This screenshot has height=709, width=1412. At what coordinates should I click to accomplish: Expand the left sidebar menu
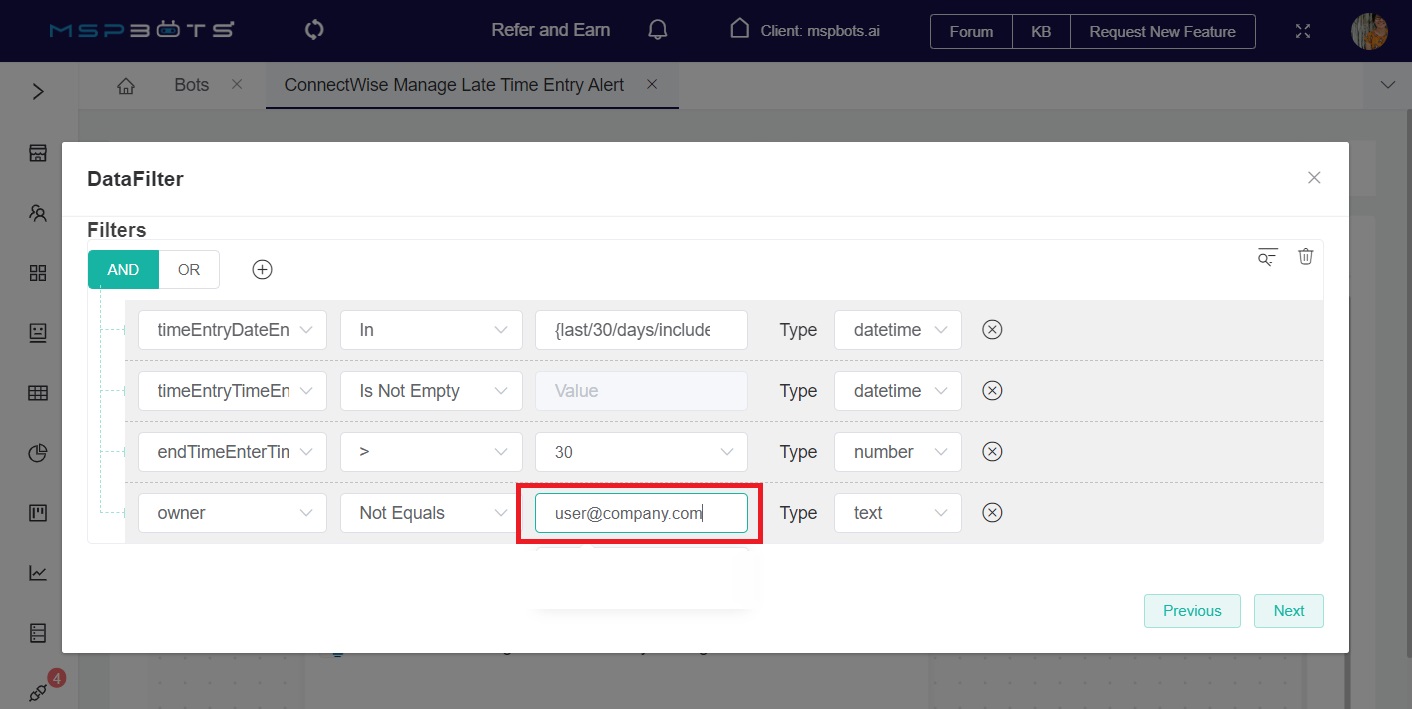(x=38, y=92)
